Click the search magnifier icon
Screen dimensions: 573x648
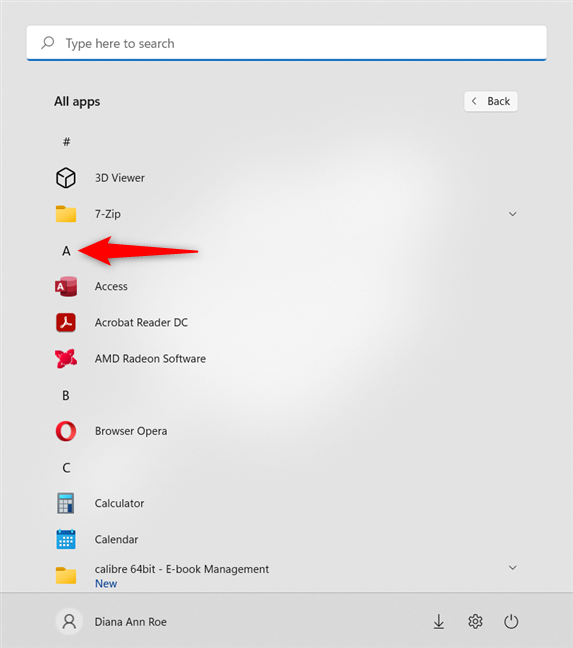pyautogui.click(x=48, y=43)
